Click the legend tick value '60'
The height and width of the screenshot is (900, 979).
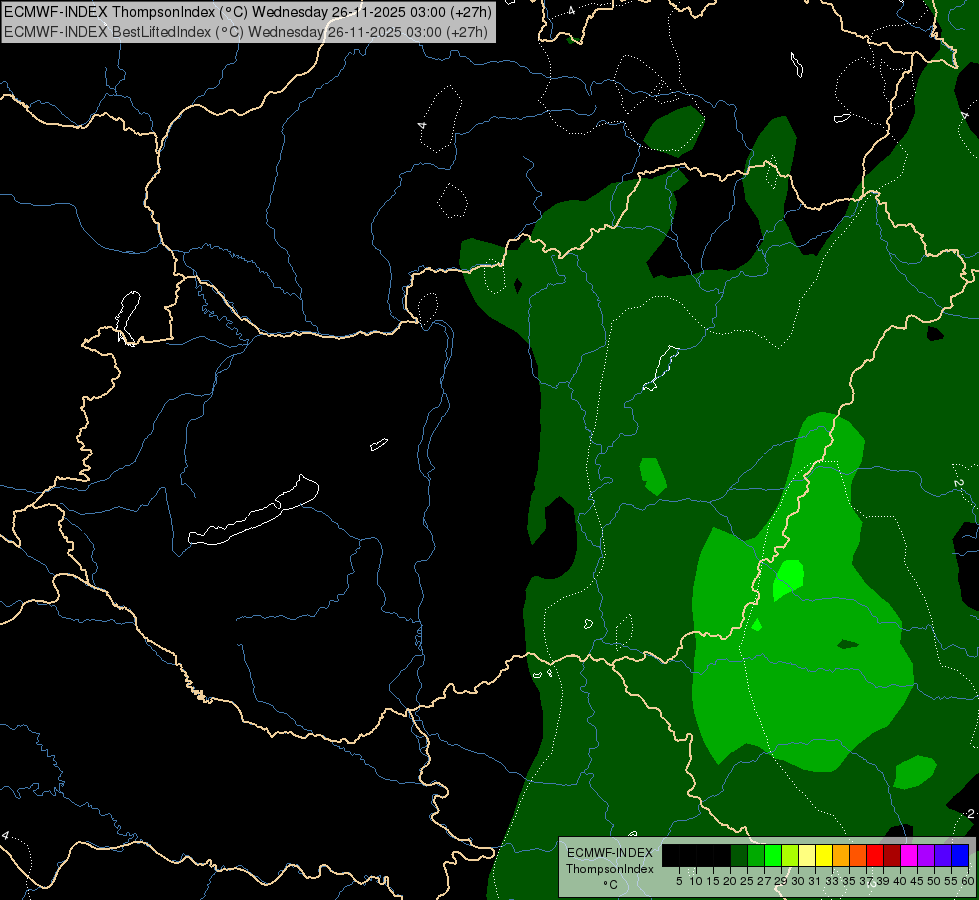[968, 881]
